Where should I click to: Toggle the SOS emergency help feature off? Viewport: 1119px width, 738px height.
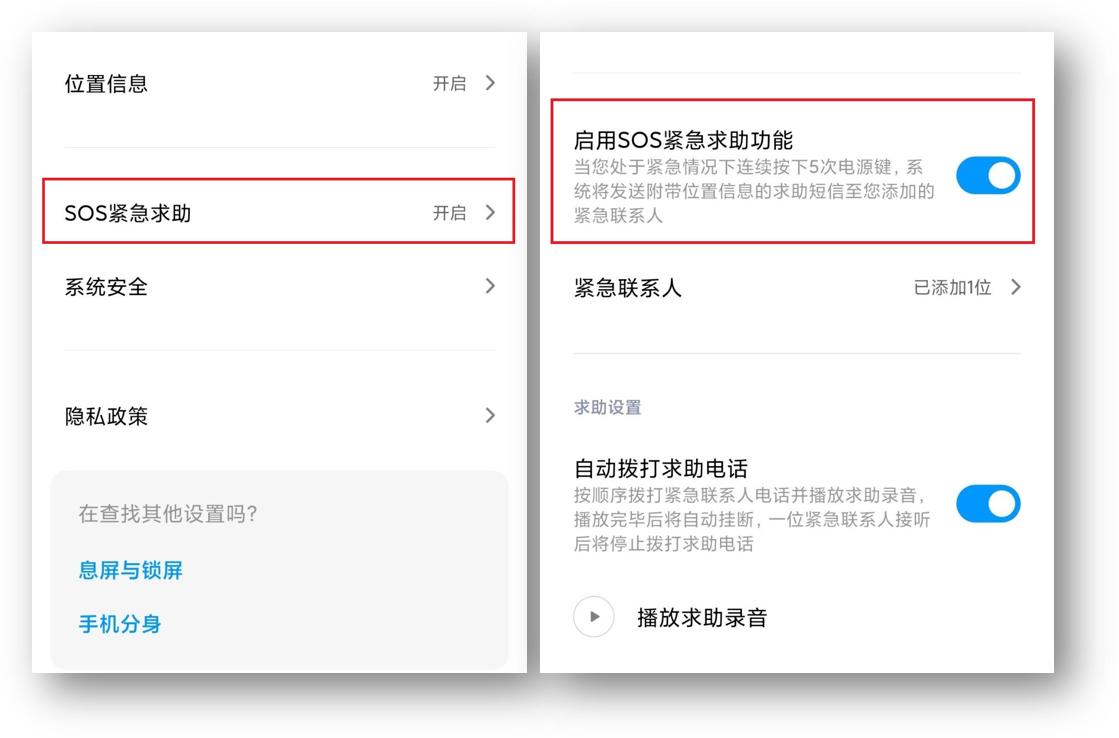(988, 174)
